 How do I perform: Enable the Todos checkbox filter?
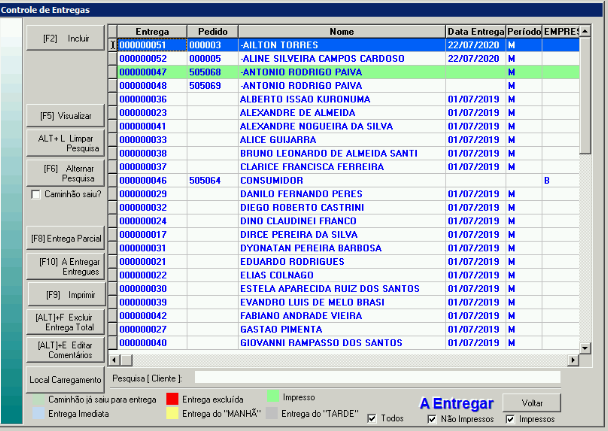coord(372,418)
